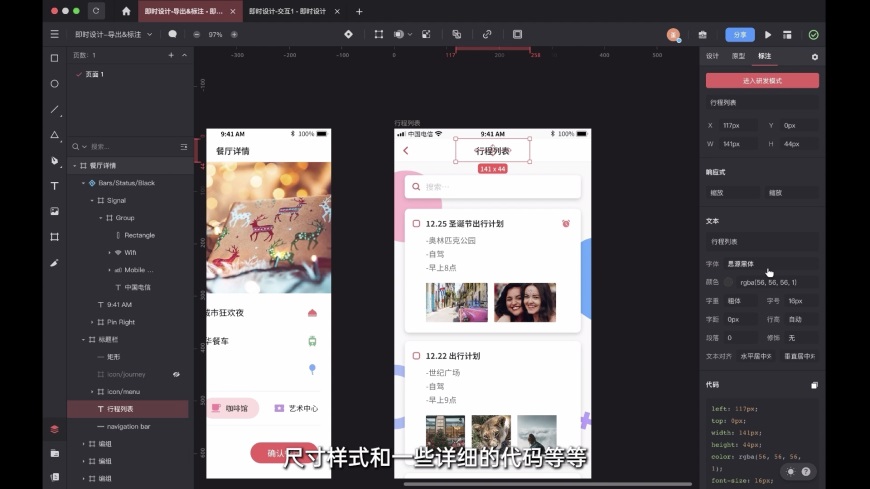Expand the icon/menu layer
Screen dimensions: 870x489
point(92,392)
